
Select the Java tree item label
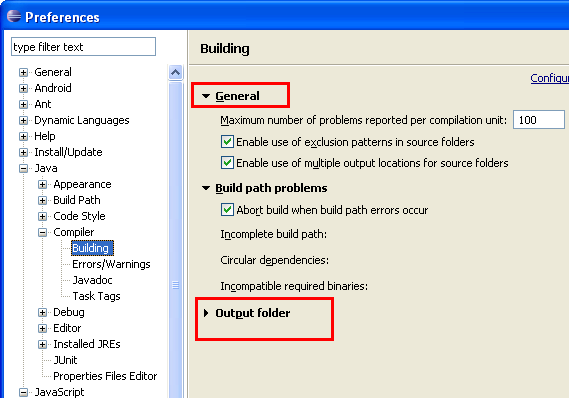coord(46,168)
